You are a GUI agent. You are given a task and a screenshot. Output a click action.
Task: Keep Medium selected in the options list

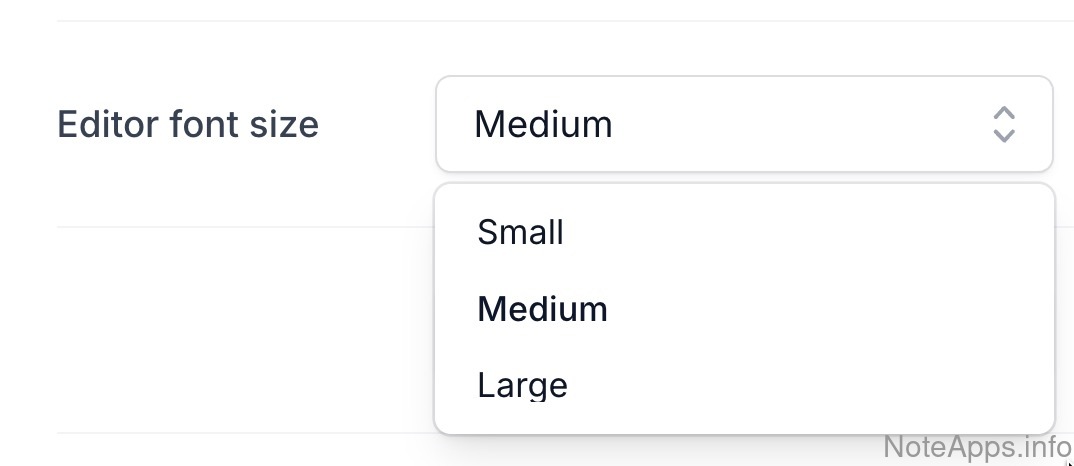click(x=542, y=309)
